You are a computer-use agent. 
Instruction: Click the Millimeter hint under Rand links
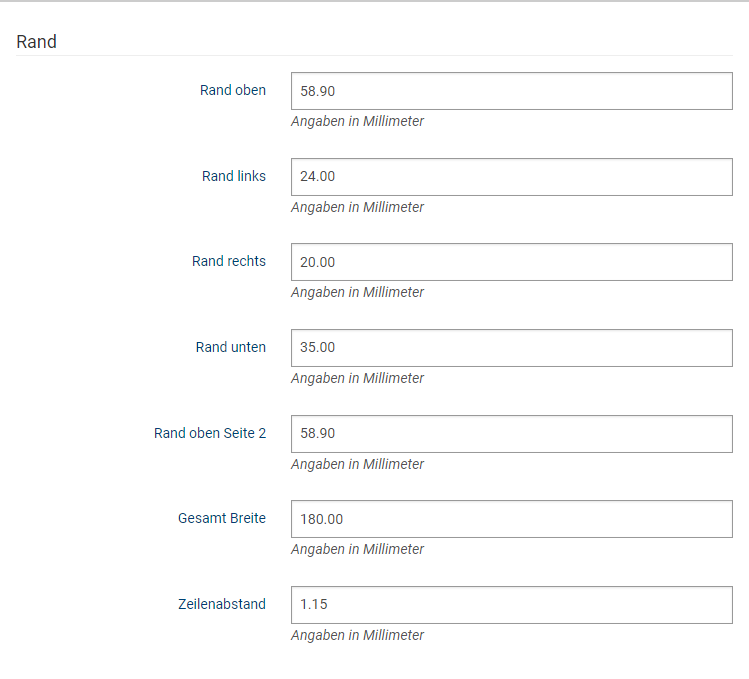(357, 207)
